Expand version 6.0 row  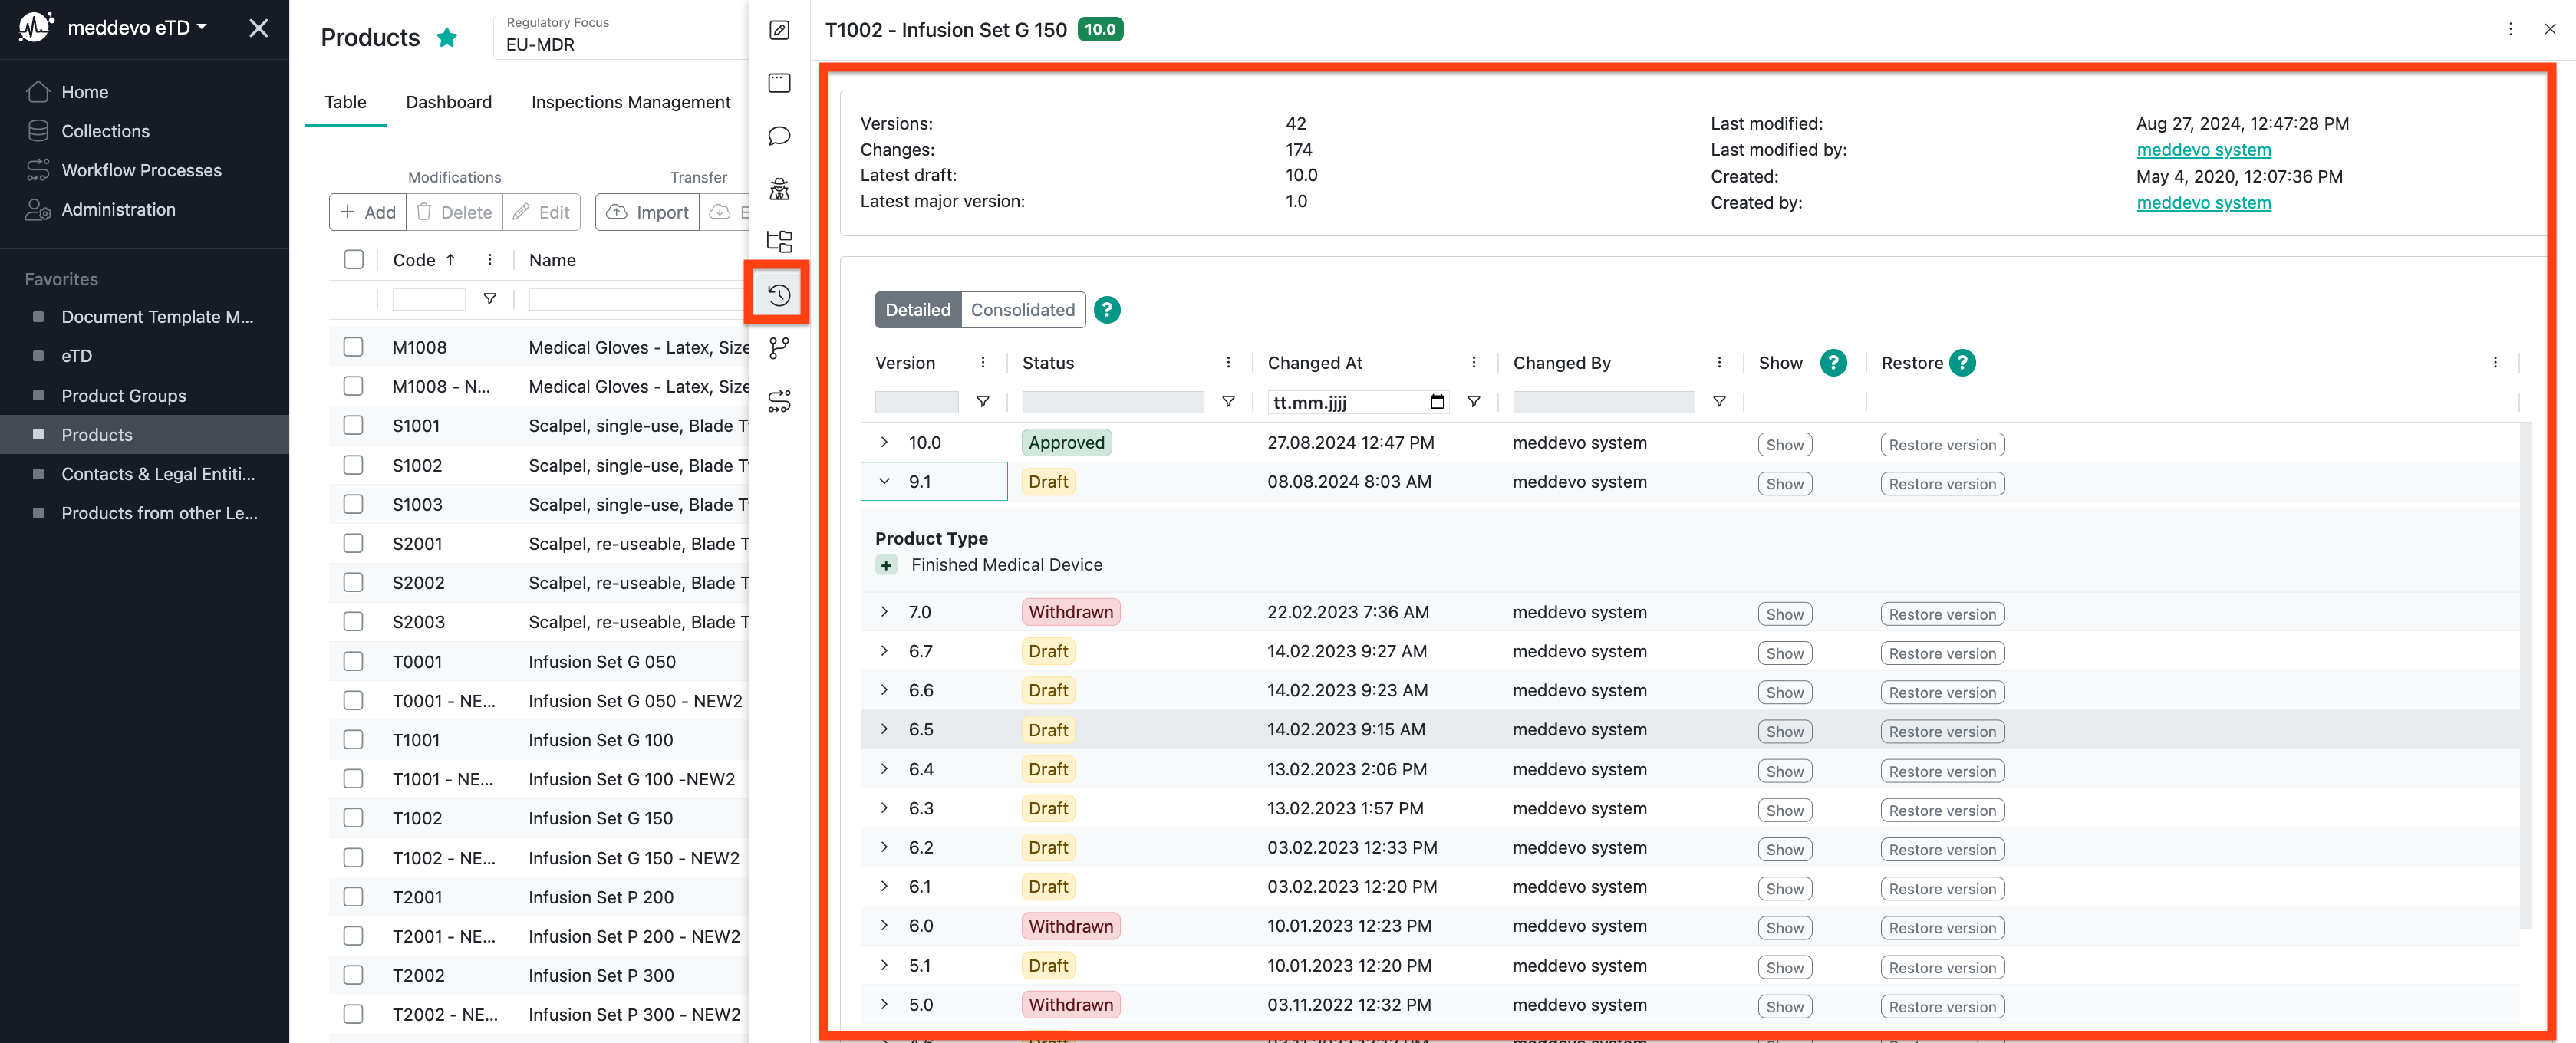[884, 926]
